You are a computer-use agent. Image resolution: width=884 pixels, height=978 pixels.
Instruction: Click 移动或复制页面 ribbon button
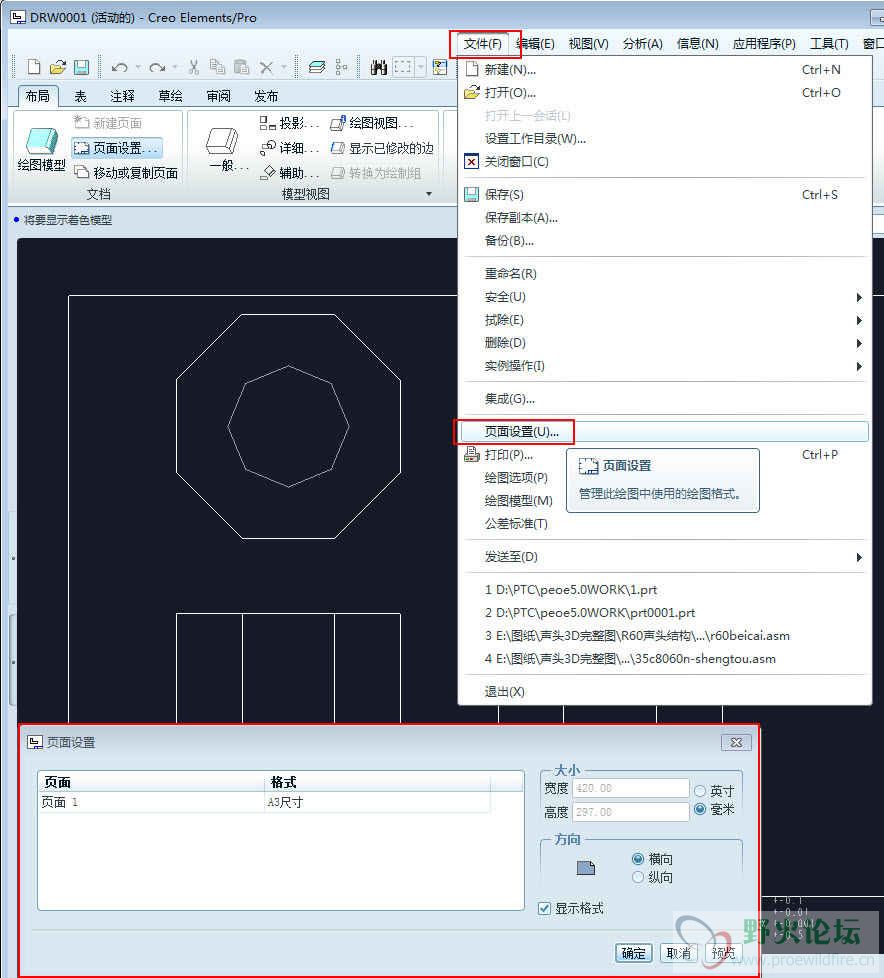[x=125, y=173]
